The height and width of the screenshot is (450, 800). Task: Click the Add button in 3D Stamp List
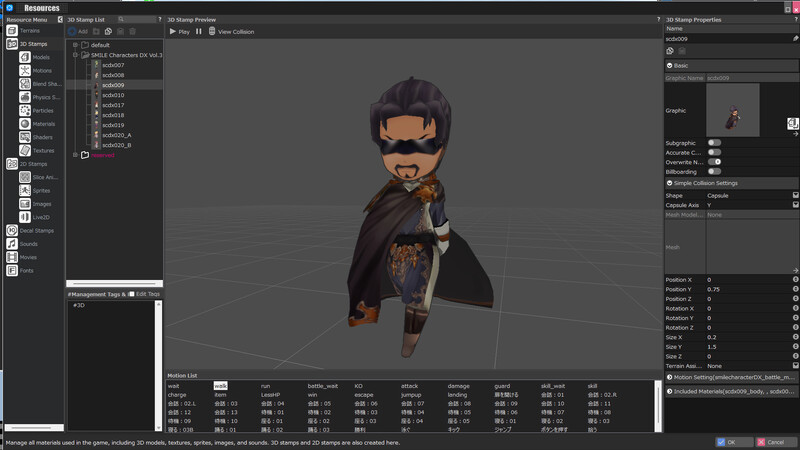point(78,31)
